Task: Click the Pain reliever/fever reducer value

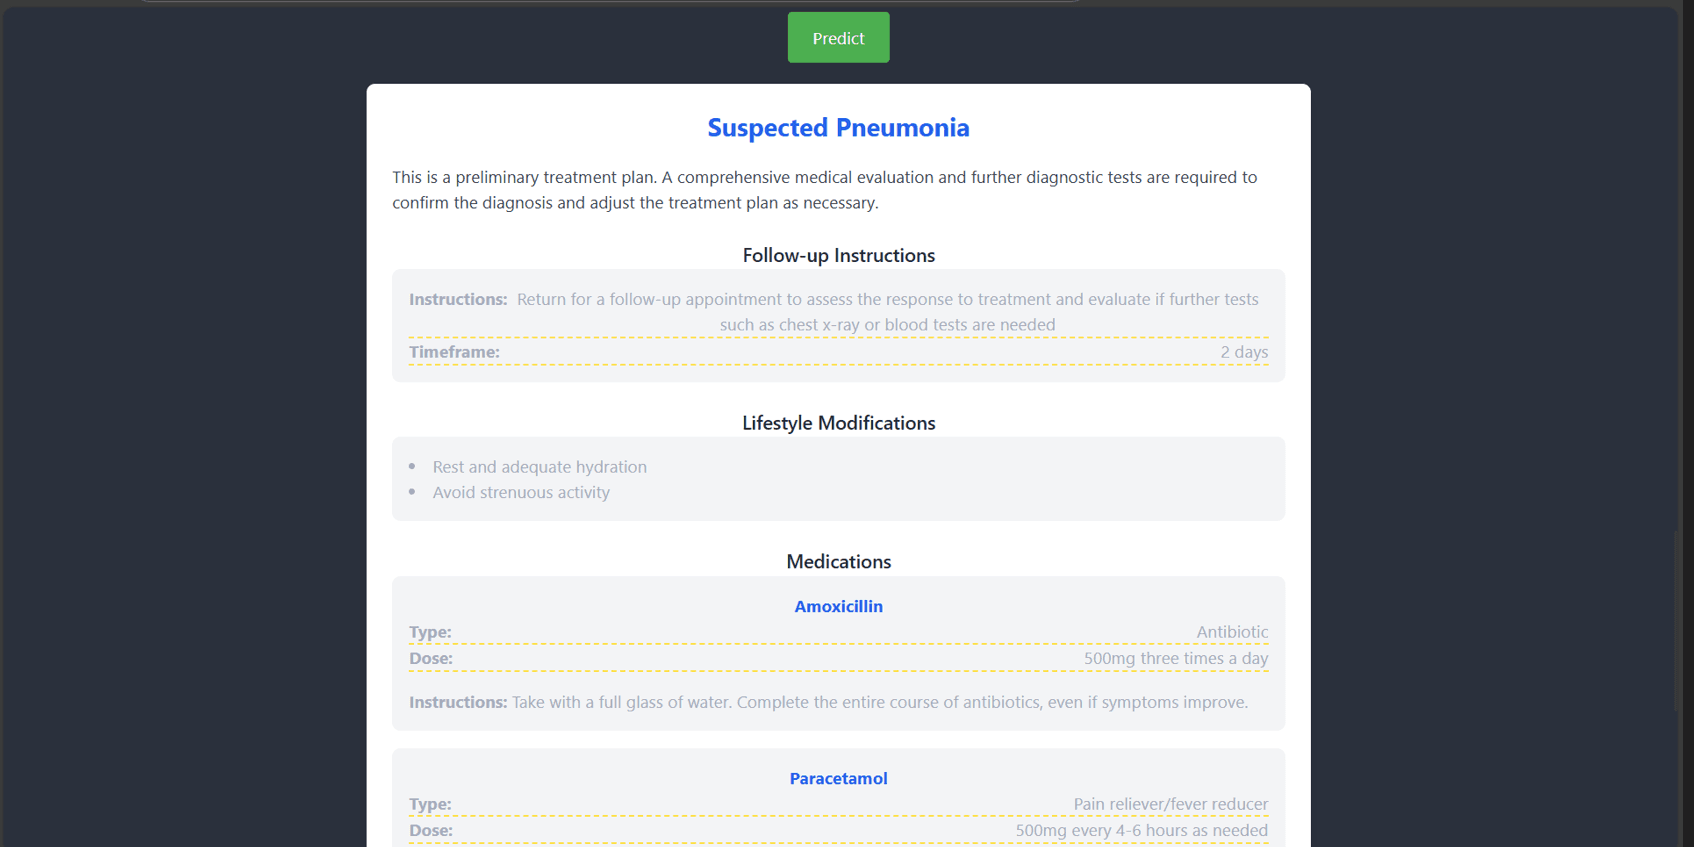Action: point(1171,804)
